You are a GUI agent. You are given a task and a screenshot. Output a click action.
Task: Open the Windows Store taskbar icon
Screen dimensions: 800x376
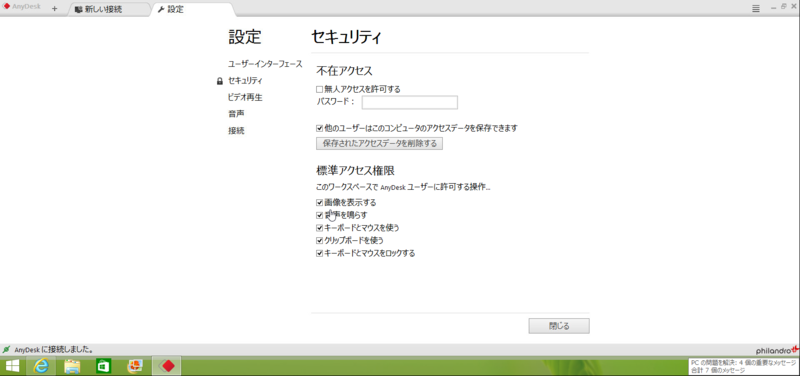click(x=104, y=366)
